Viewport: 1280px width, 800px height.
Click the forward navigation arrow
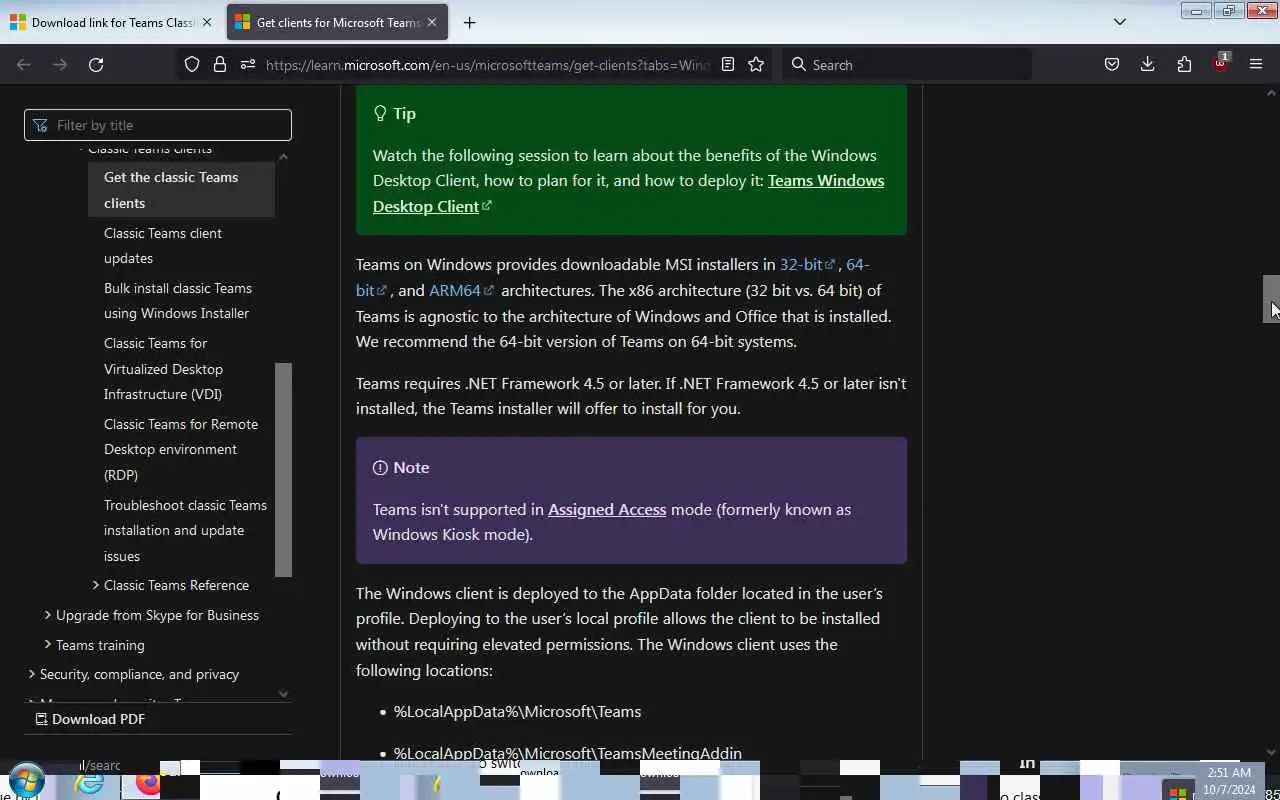pyautogui.click(x=60, y=64)
